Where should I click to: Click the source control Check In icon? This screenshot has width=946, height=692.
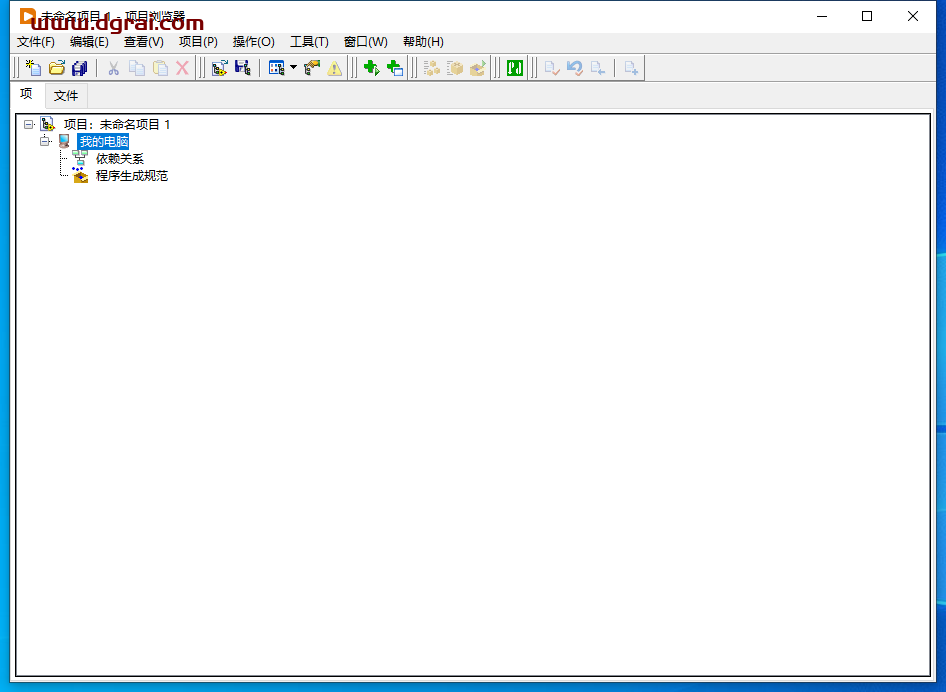point(551,68)
